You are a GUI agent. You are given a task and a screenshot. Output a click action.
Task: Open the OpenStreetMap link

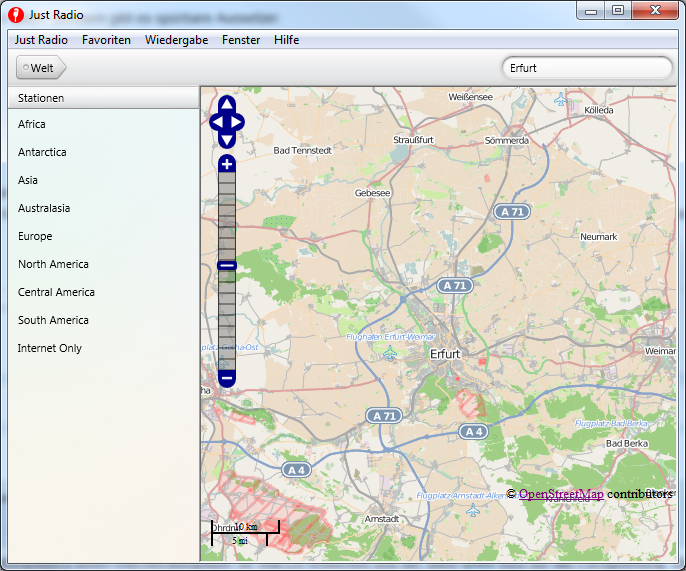point(561,494)
